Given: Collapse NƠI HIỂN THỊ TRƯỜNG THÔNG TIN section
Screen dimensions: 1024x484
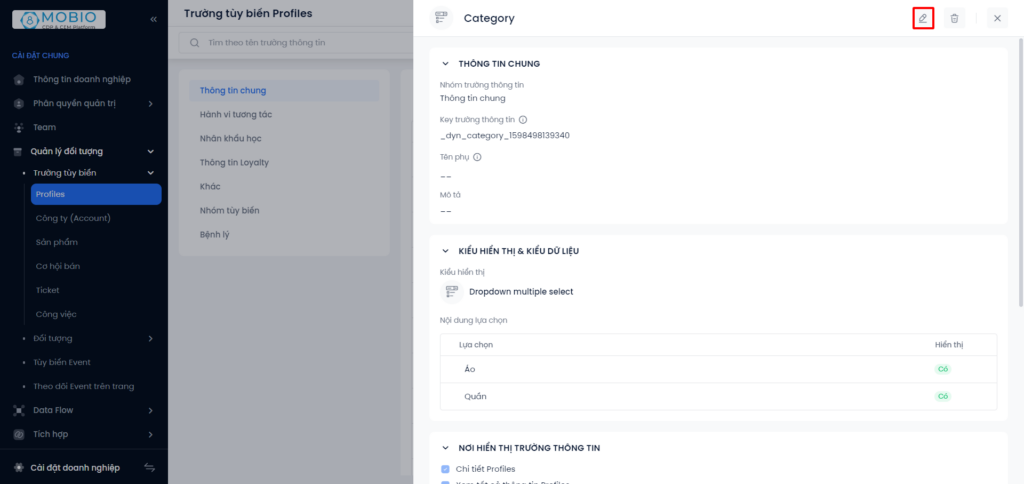Looking at the screenshot, I should (445, 448).
